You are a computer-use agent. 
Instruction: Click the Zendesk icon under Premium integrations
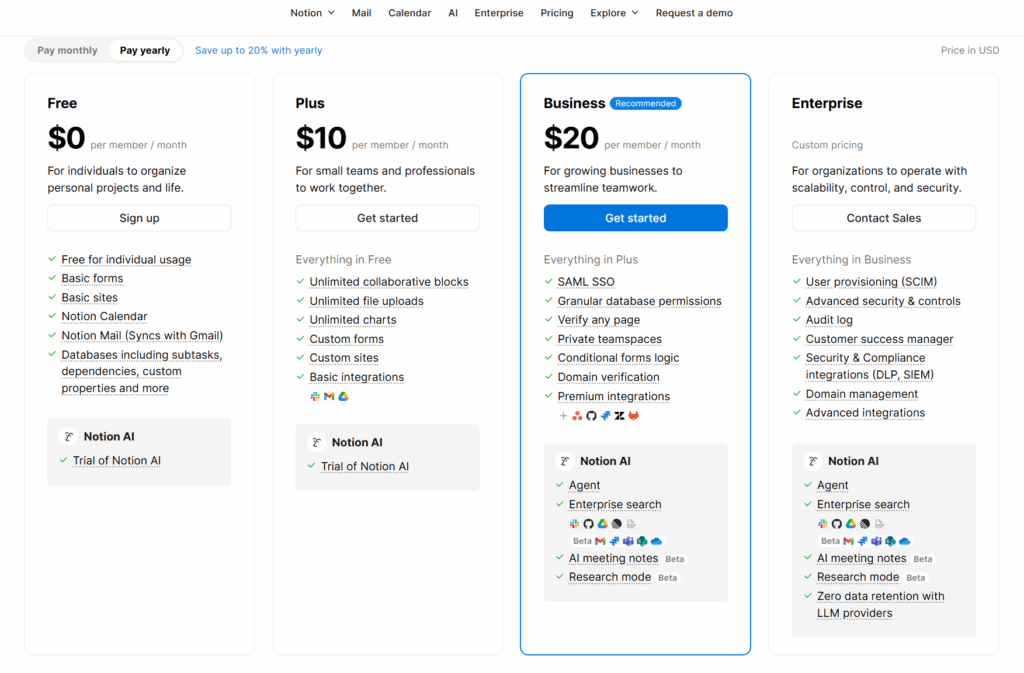click(619, 416)
